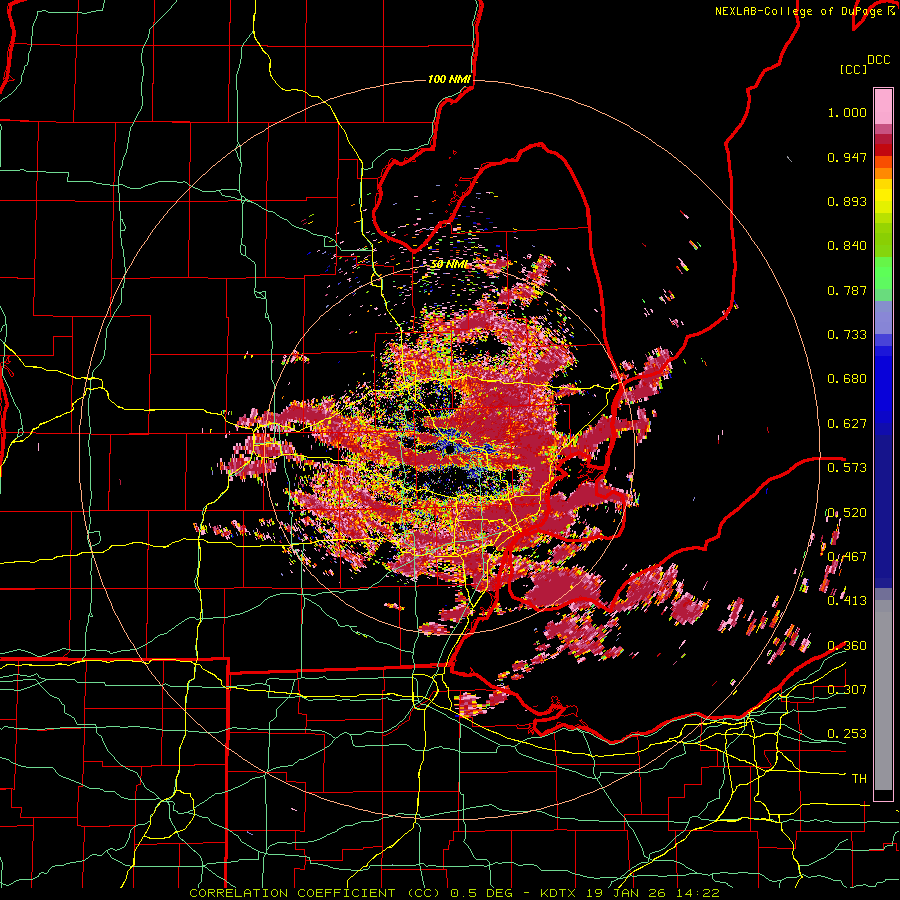Image resolution: width=900 pixels, height=900 pixels.
Task: Click the 100 NMI range ring label
Action: pyautogui.click(x=449, y=79)
